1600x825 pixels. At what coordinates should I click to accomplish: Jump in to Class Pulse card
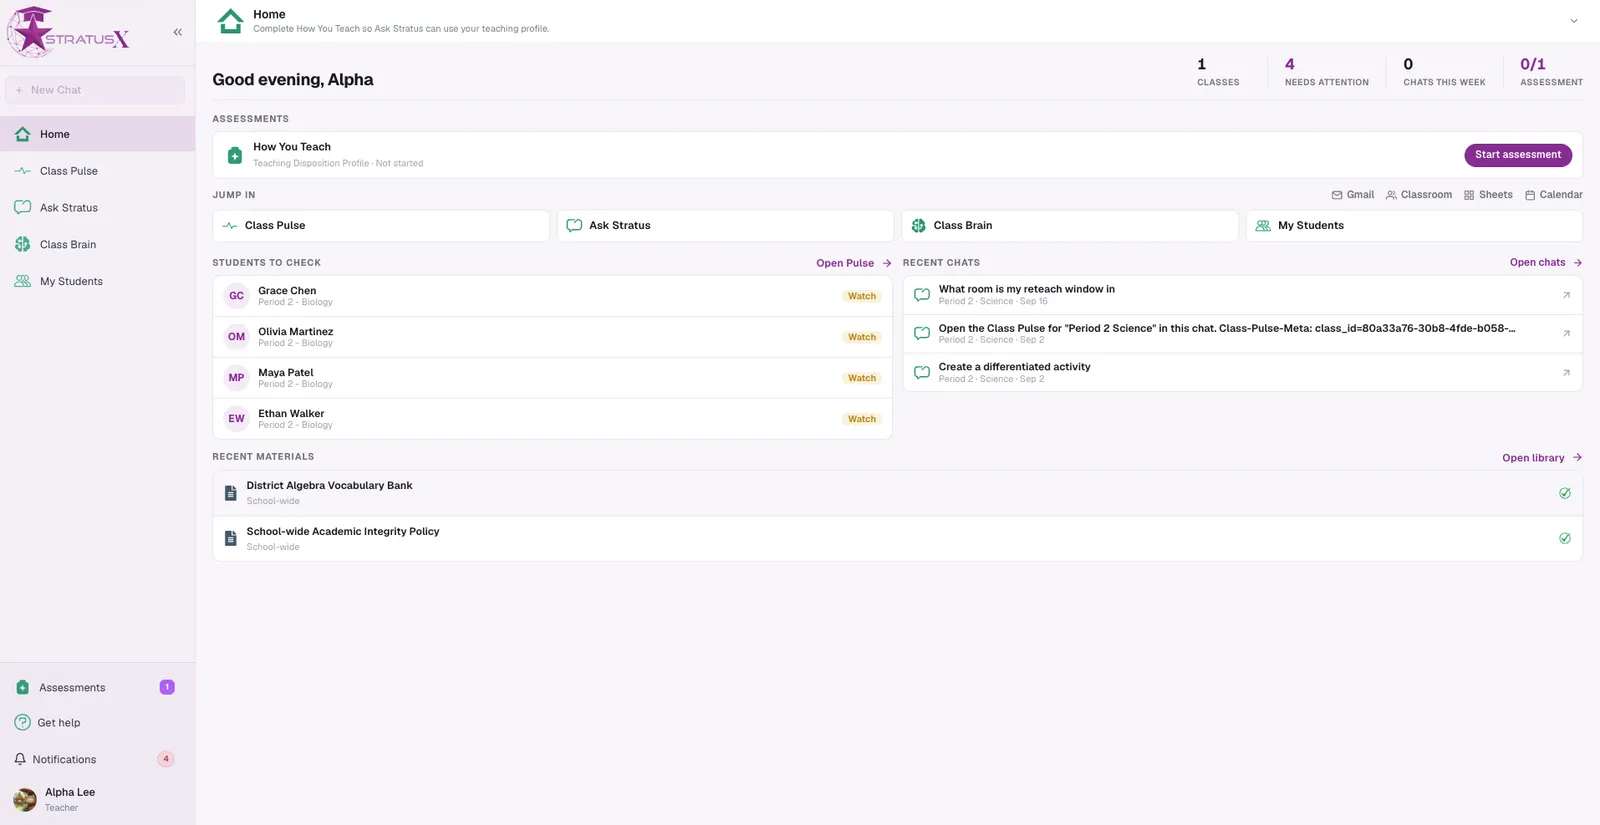pos(381,226)
